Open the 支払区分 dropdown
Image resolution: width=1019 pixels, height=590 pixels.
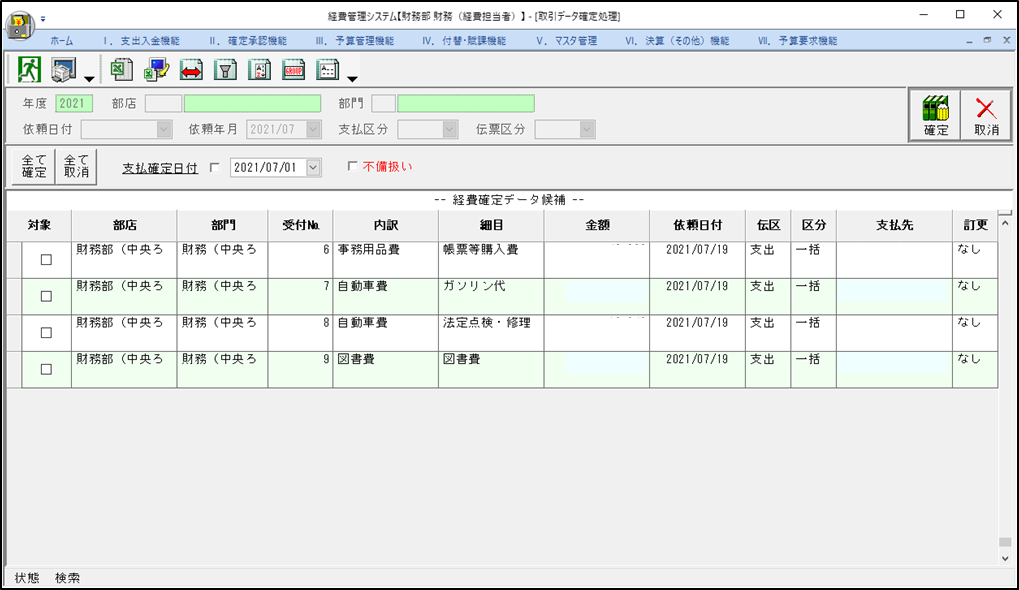tap(450, 129)
